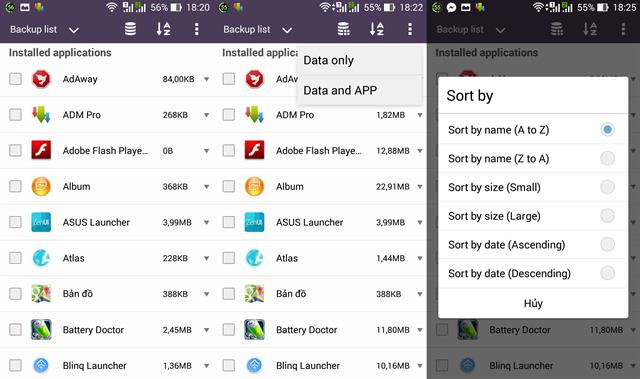Expand Adobe Flash Player arrow in left screen
Image resolution: width=640 pixels, height=379 pixels.
pos(207,151)
